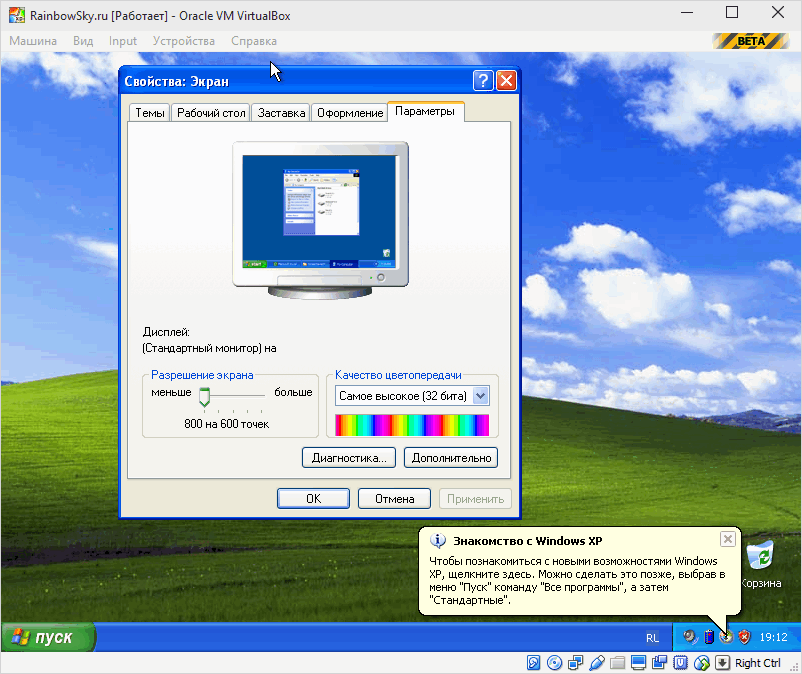Viewport: 802px width, 674px height.
Task: Click the screen resolution slider handle
Action: coord(204,397)
